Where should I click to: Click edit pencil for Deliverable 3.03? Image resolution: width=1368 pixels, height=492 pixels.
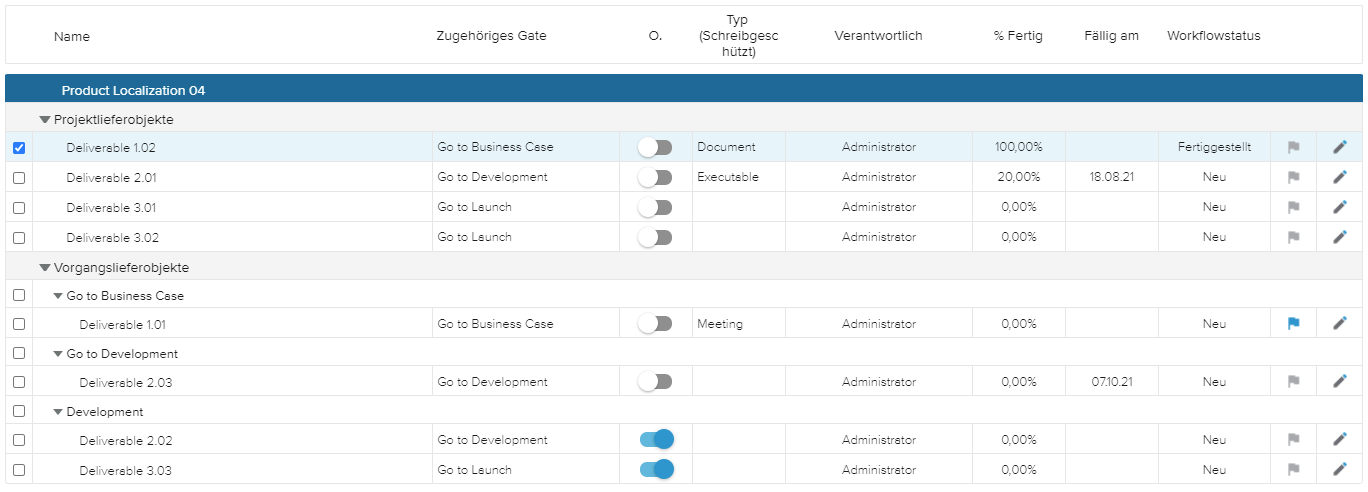[1340, 470]
